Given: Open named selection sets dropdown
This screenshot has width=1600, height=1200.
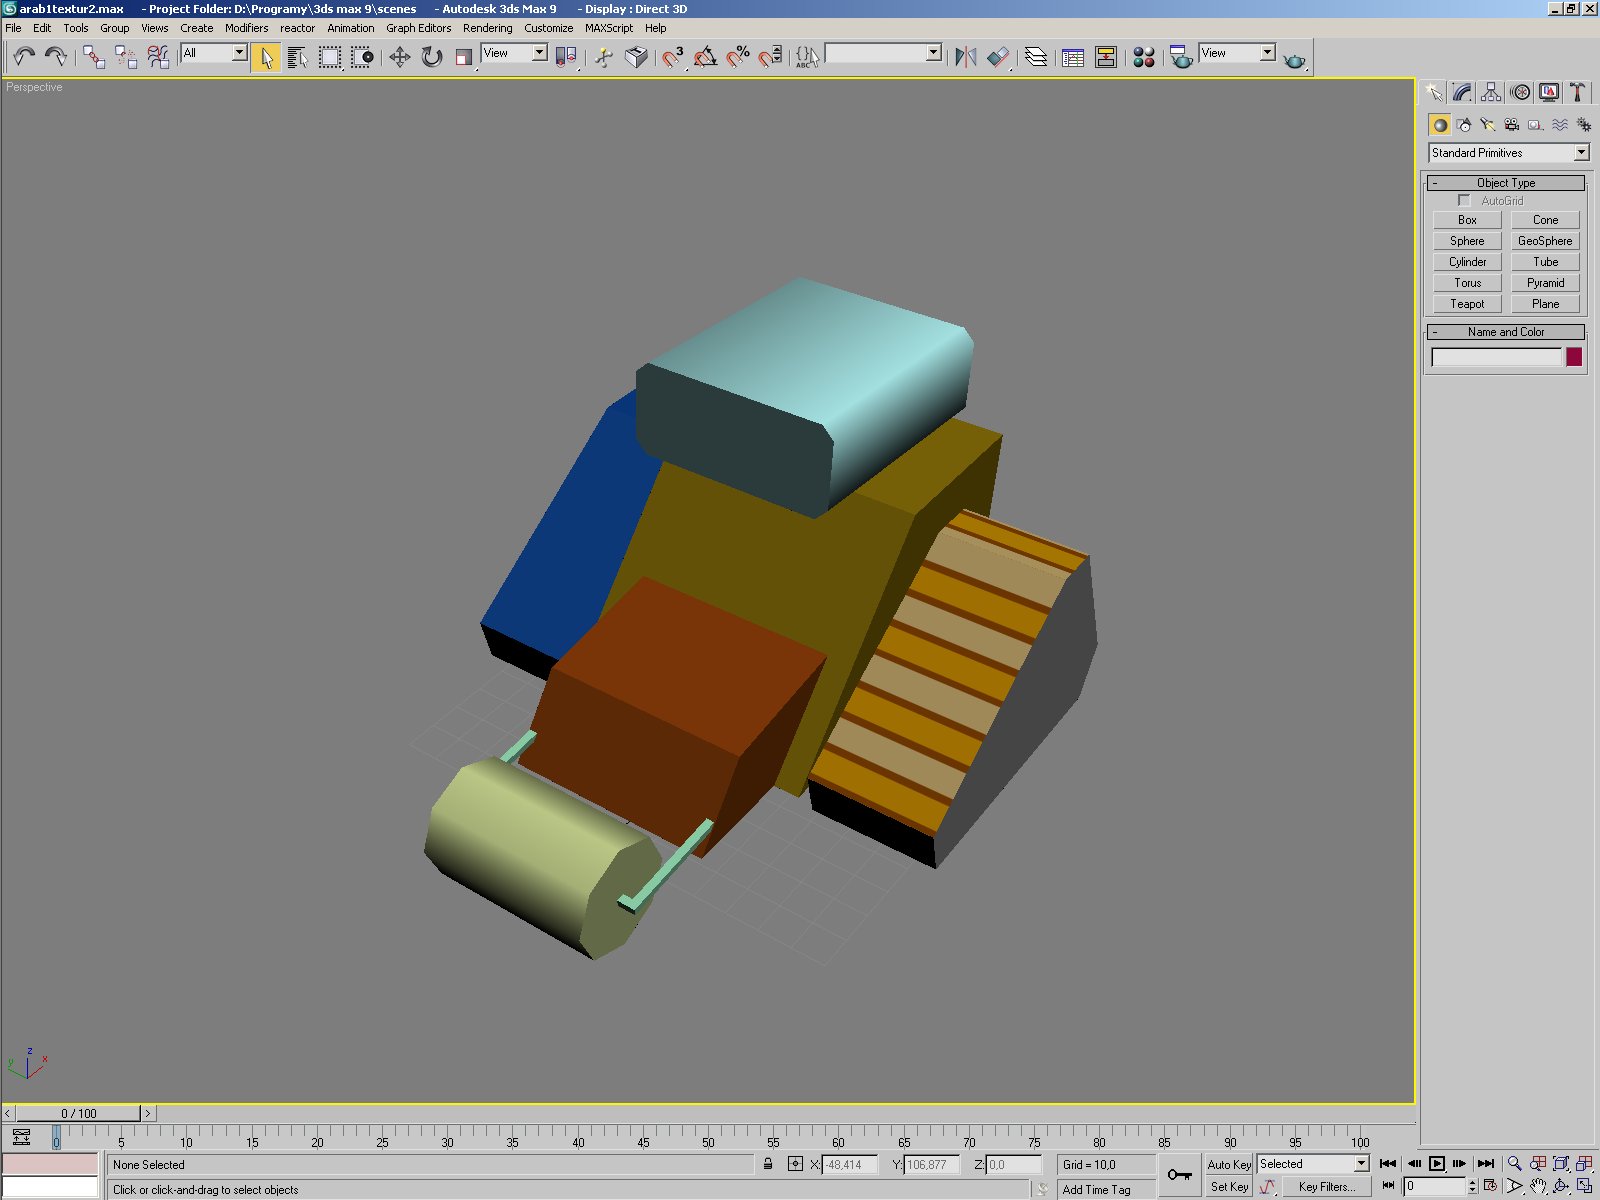Looking at the screenshot, I should (884, 53).
